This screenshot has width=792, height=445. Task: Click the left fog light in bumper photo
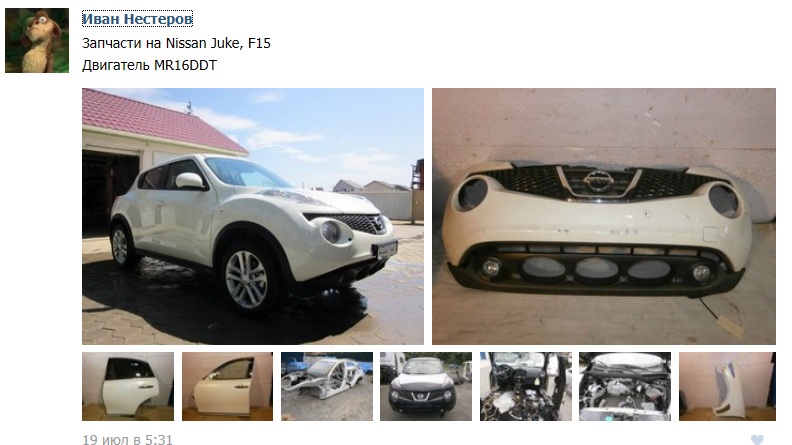(490, 267)
